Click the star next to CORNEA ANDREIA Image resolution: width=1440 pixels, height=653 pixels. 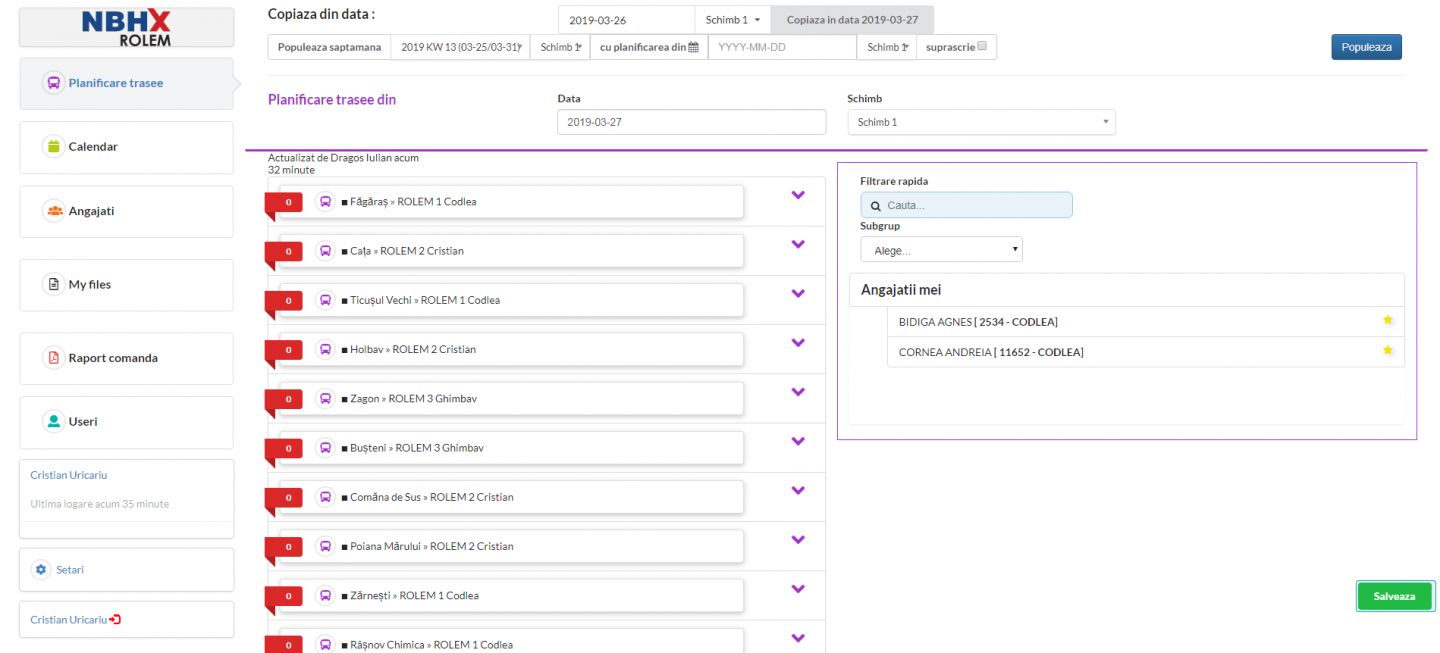tap(1388, 351)
